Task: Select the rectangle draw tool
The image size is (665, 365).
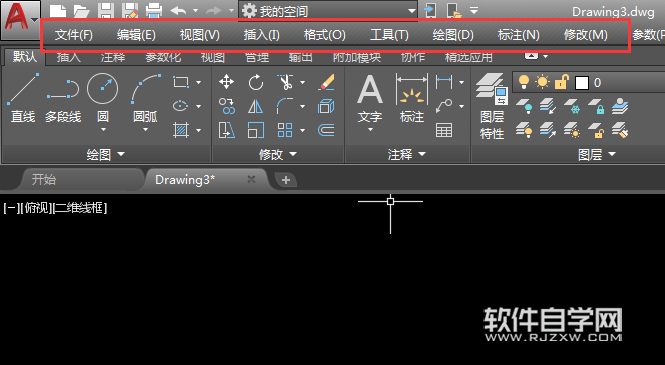Action: pyautogui.click(x=181, y=82)
